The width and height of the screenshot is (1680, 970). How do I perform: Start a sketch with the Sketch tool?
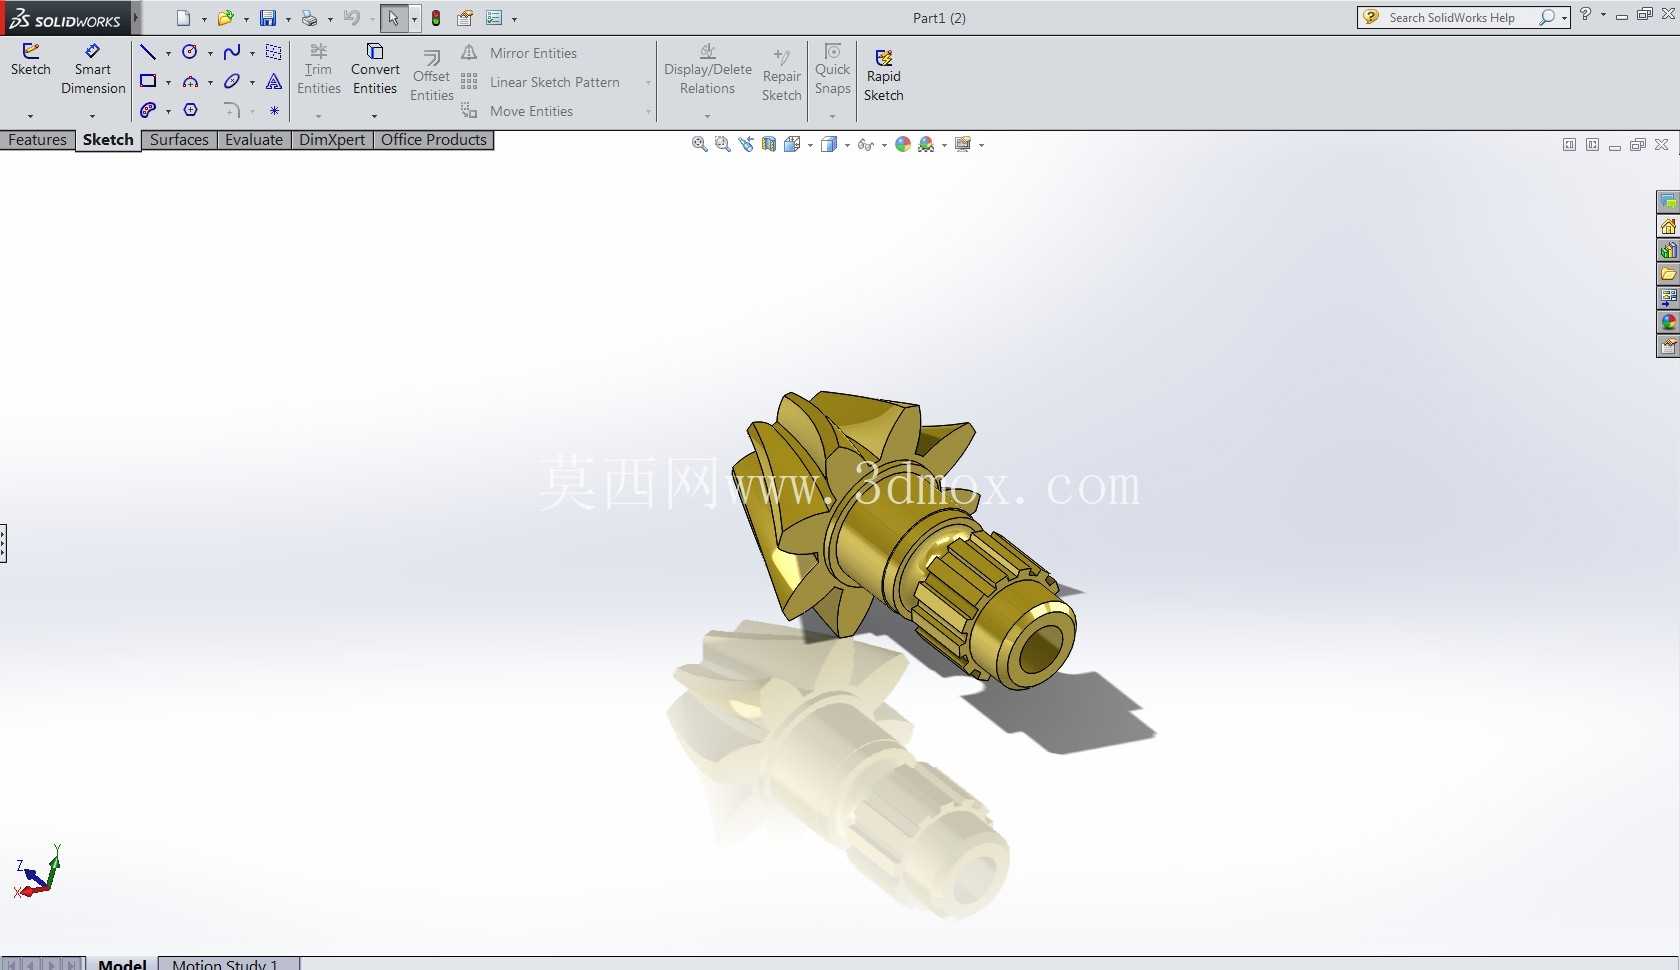[x=30, y=60]
